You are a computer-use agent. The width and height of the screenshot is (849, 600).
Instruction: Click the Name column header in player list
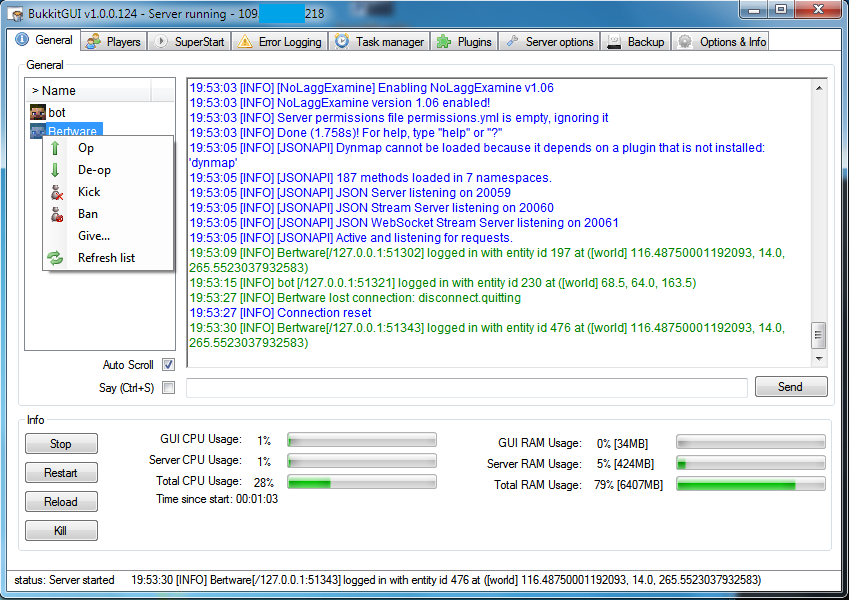click(x=89, y=90)
